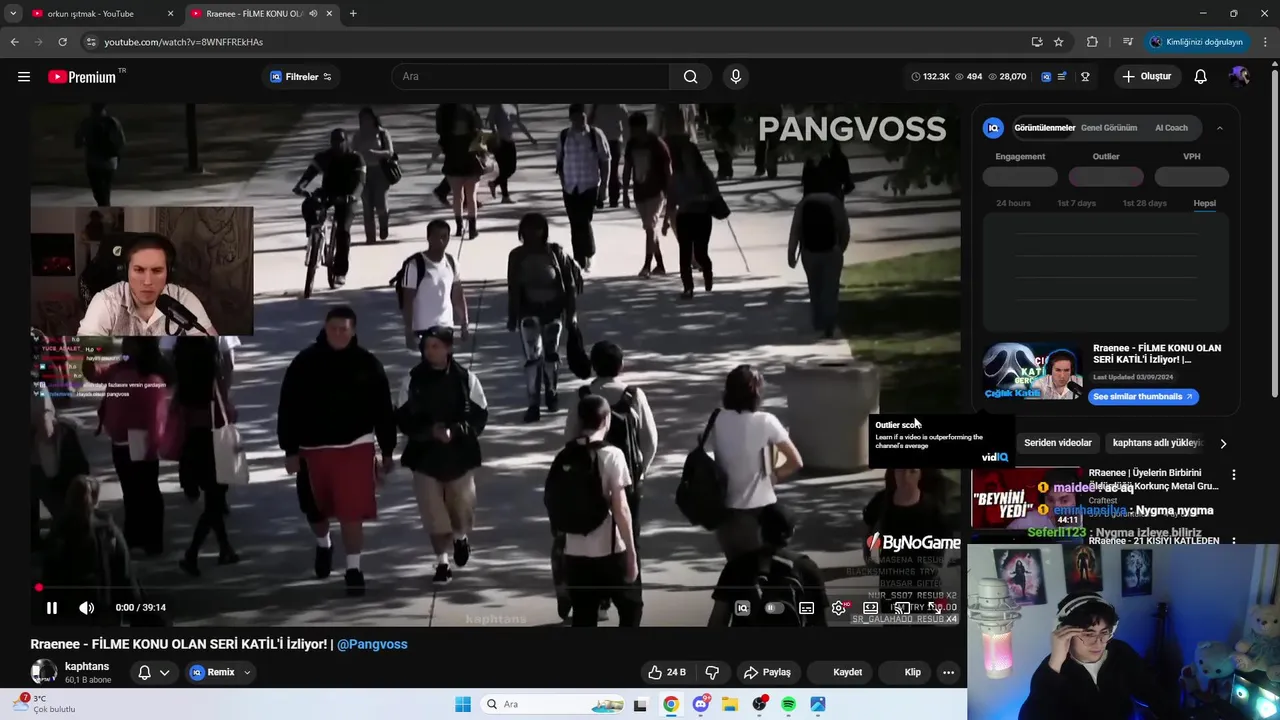1280x720 pixels.
Task: Mute the video with the volume icon
Action: (87, 607)
